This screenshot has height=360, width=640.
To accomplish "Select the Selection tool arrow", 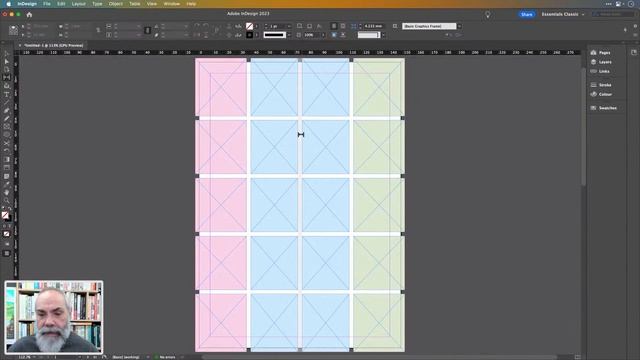I will [x=7, y=53].
